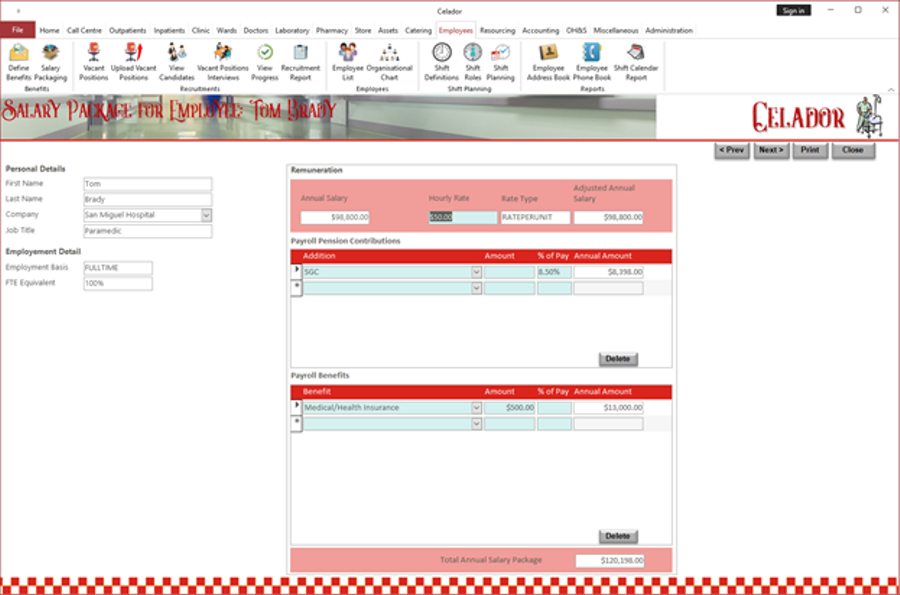Click the Hourly Rate input field
Screen dimensions: 900x595
(x=462, y=217)
